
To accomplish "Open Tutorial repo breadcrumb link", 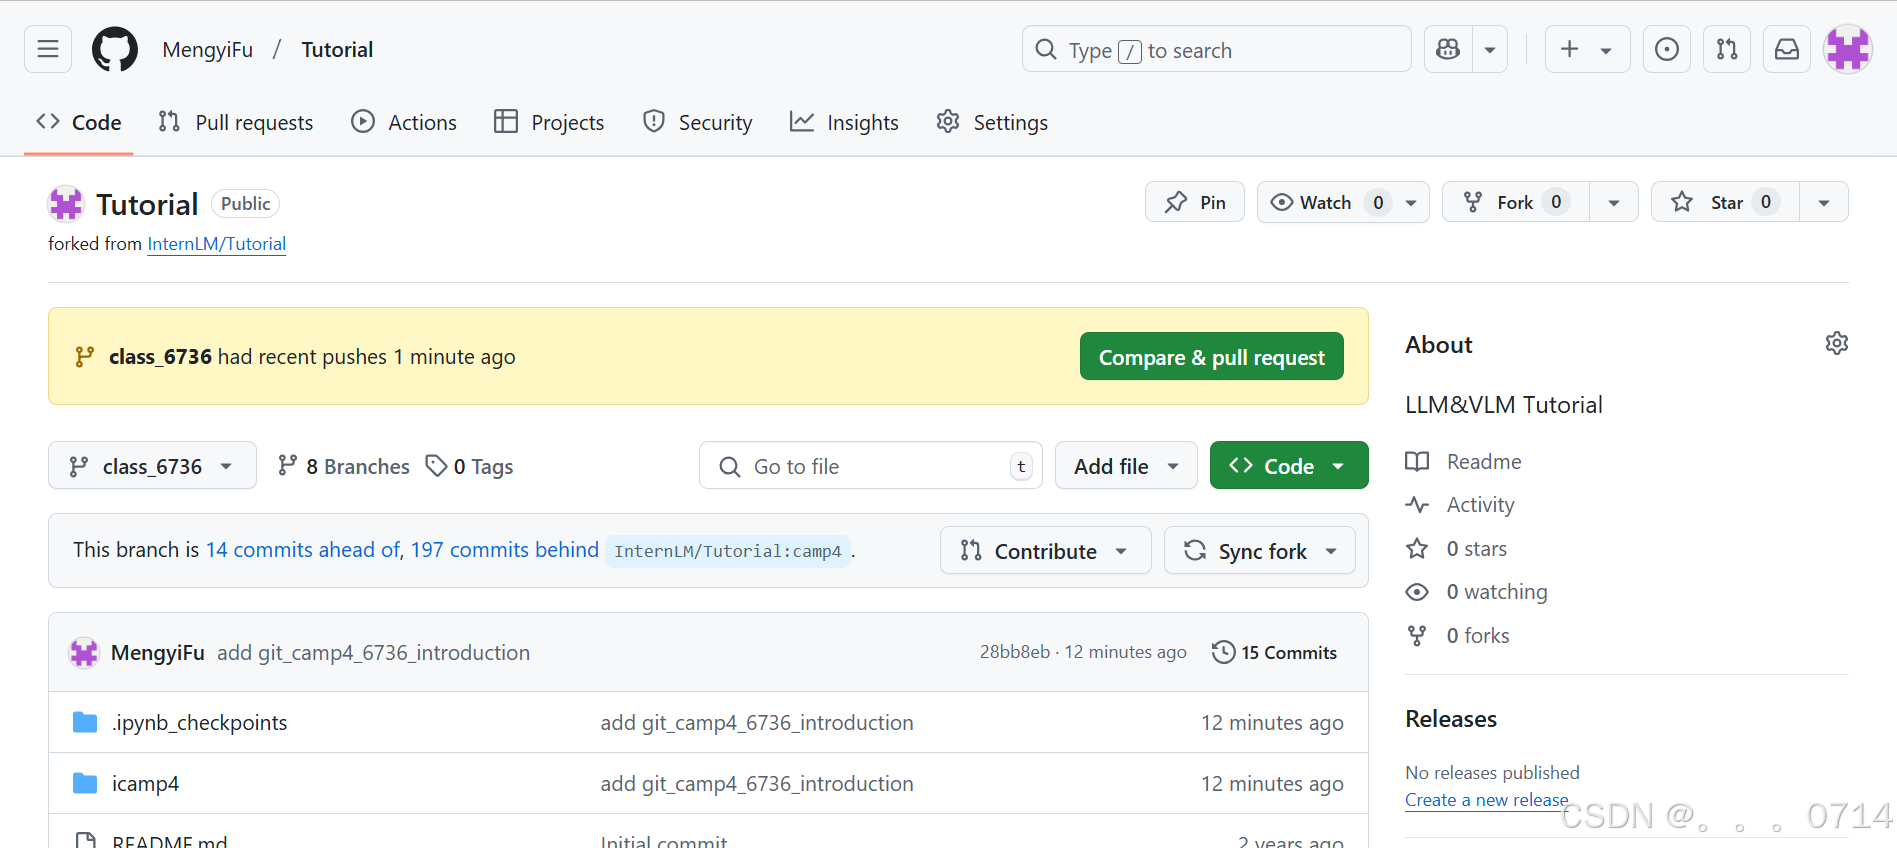I will [337, 50].
